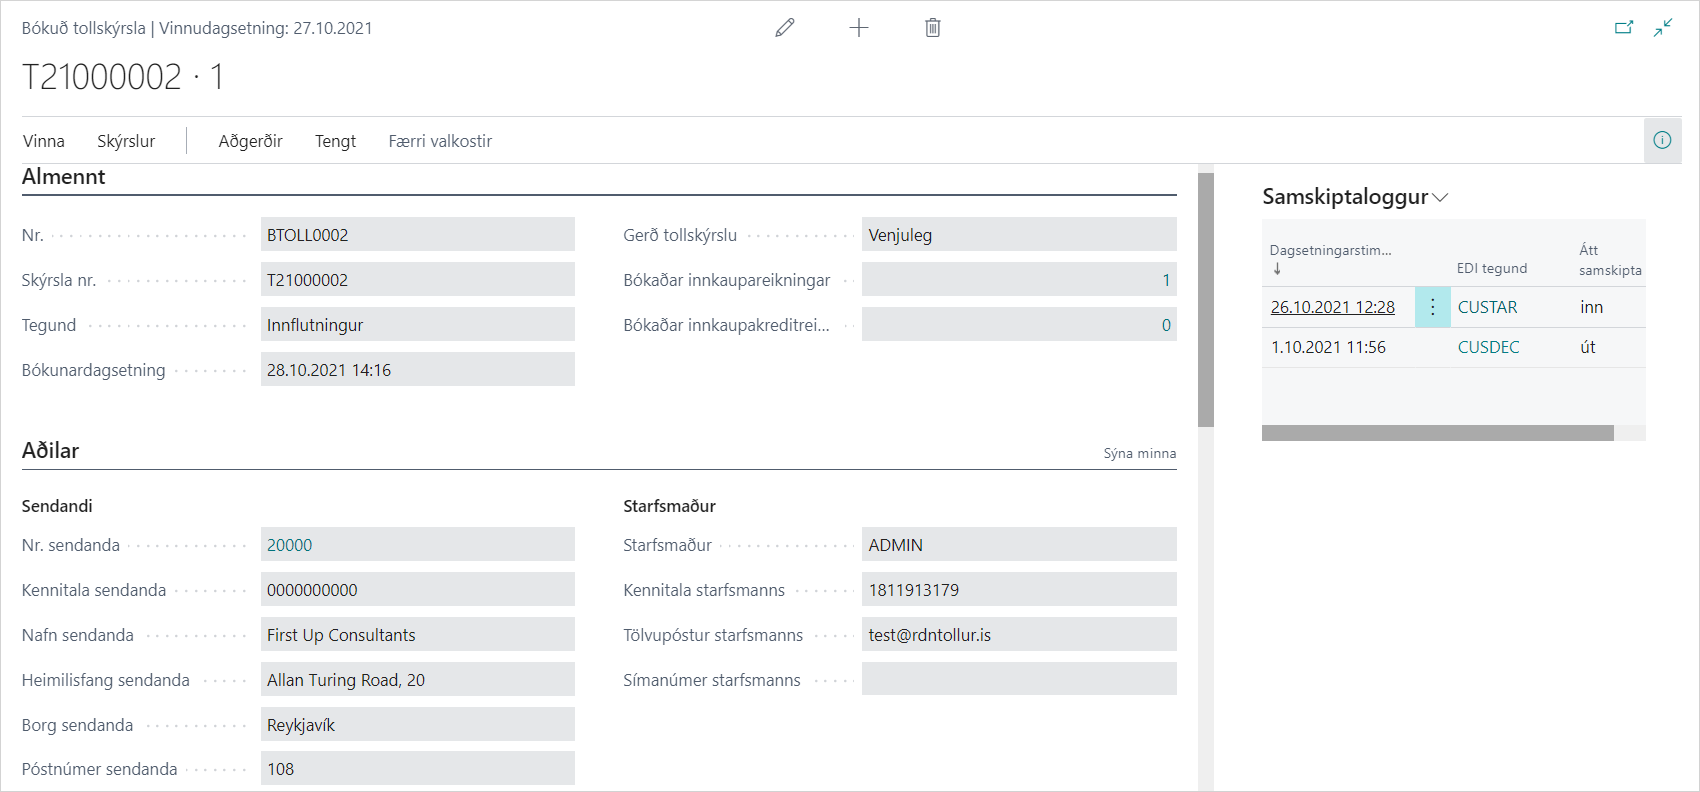This screenshot has height=792, width=1700.
Task: Click Færri valkostir to show fewer options
Action: [440, 141]
